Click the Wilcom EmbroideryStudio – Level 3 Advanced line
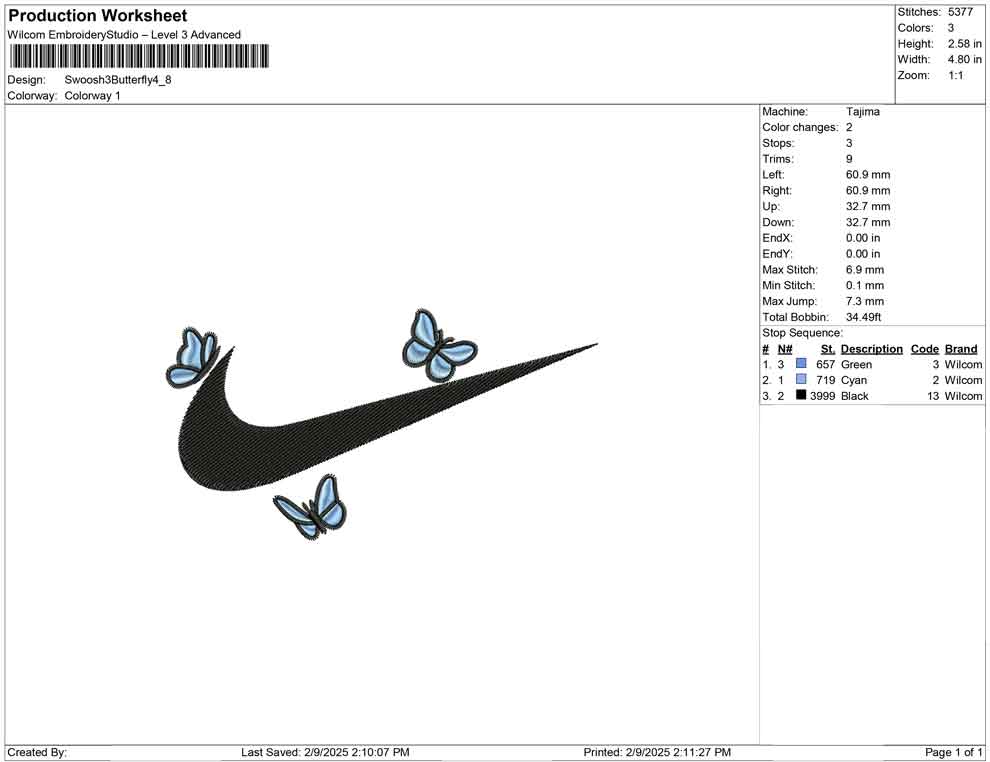 (x=124, y=35)
